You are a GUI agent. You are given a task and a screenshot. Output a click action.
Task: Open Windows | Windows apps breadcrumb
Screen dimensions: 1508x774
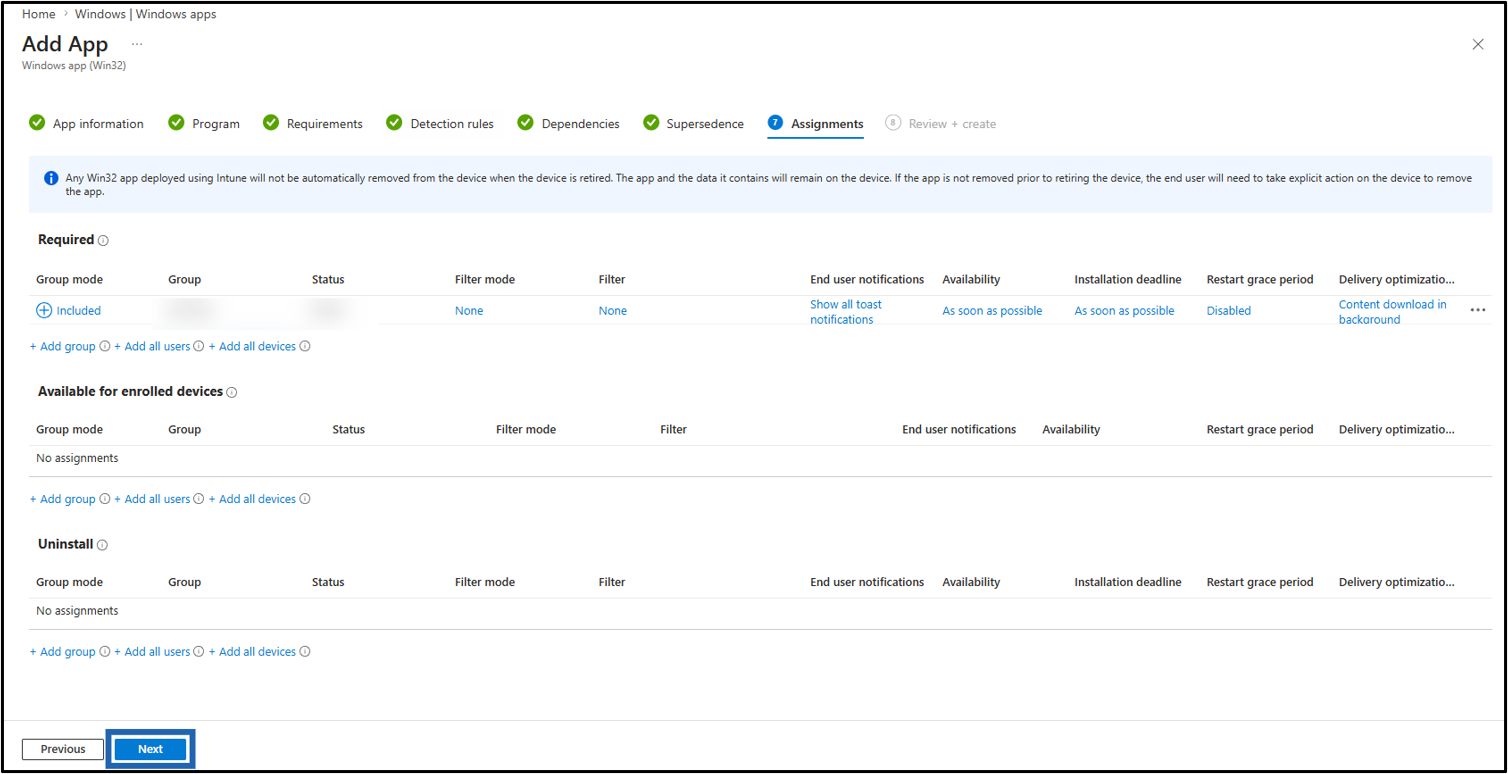click(x=146, y=14)
